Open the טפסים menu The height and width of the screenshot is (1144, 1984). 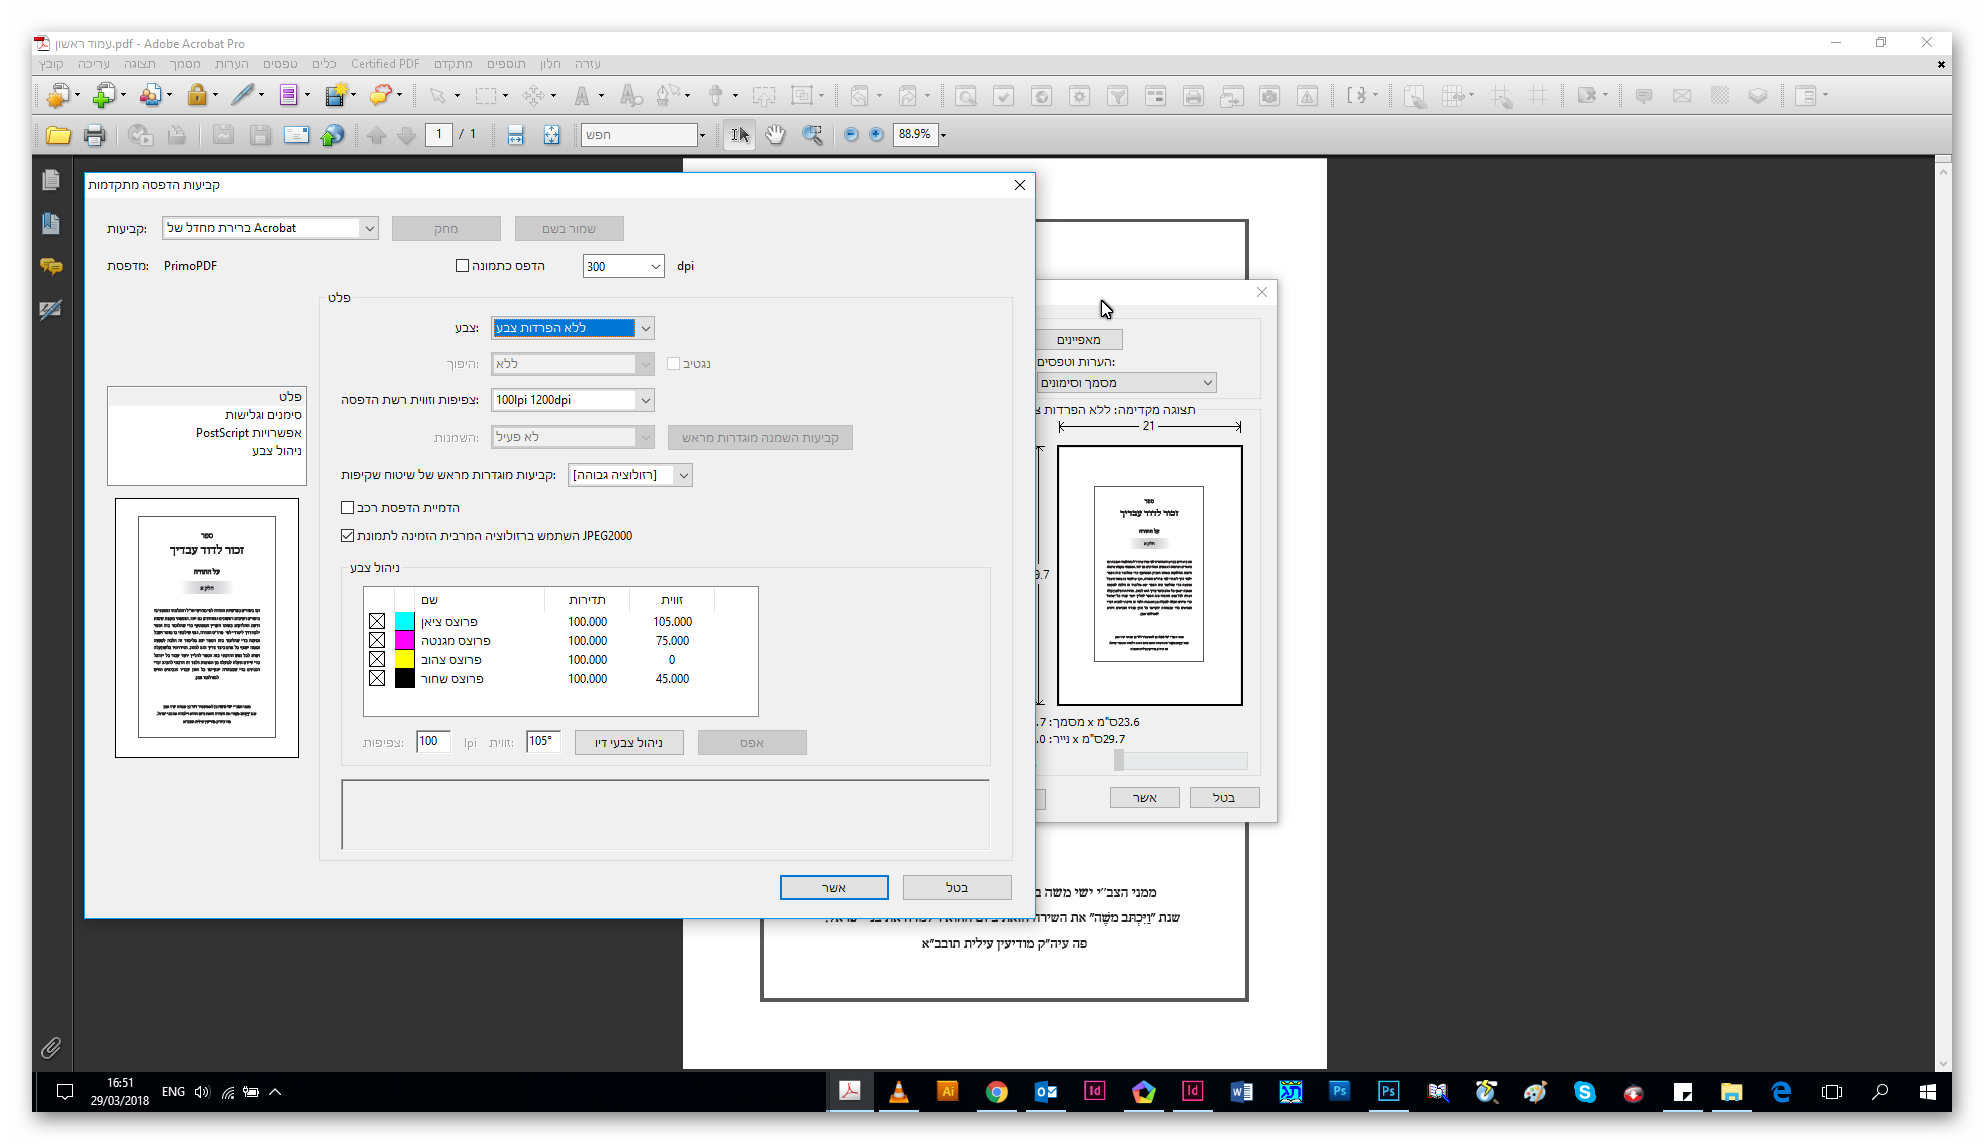(280, 64)
